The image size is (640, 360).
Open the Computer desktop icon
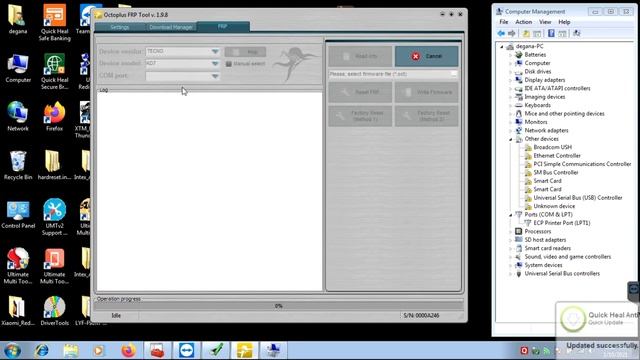tap(18, 69)
